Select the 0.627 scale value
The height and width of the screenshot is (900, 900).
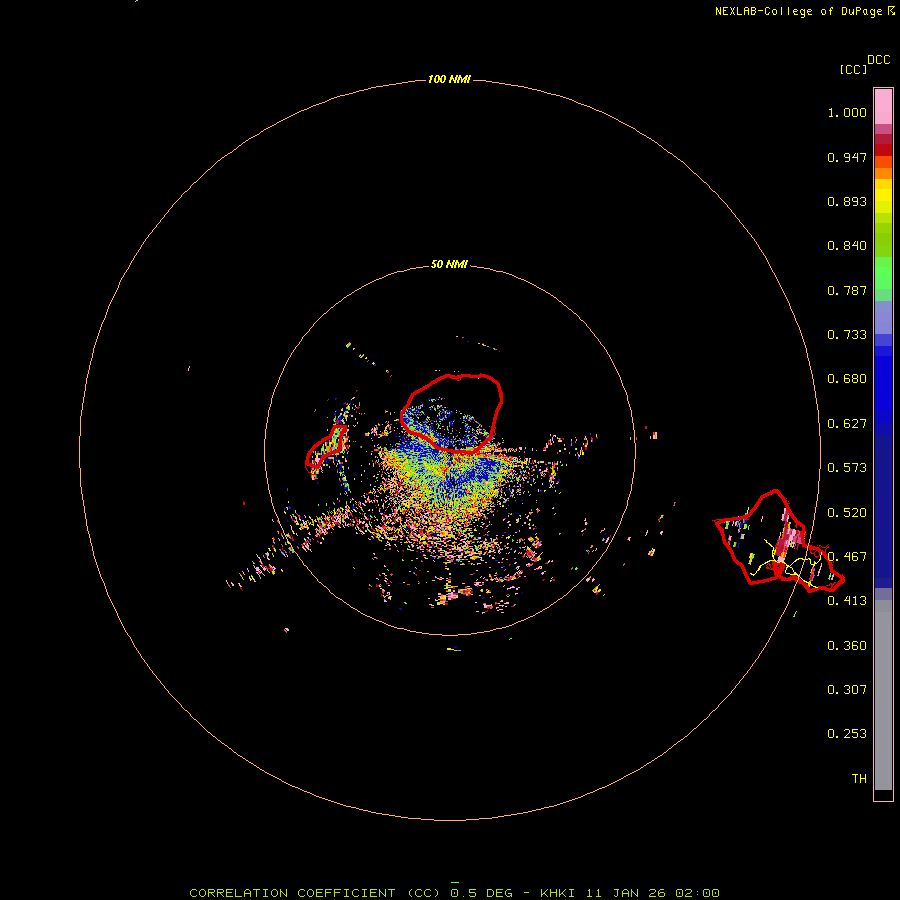coord(847,424)
